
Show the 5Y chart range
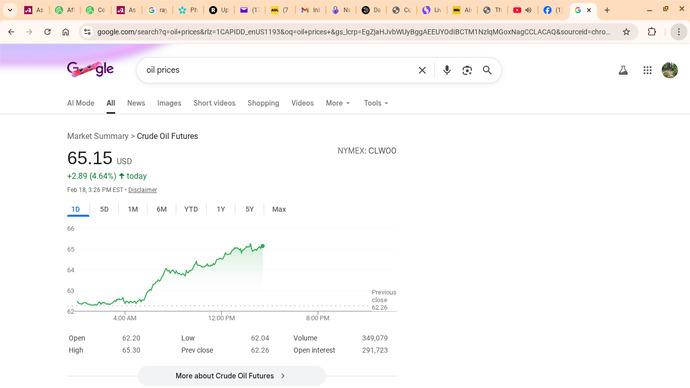(x=250, y=209)
